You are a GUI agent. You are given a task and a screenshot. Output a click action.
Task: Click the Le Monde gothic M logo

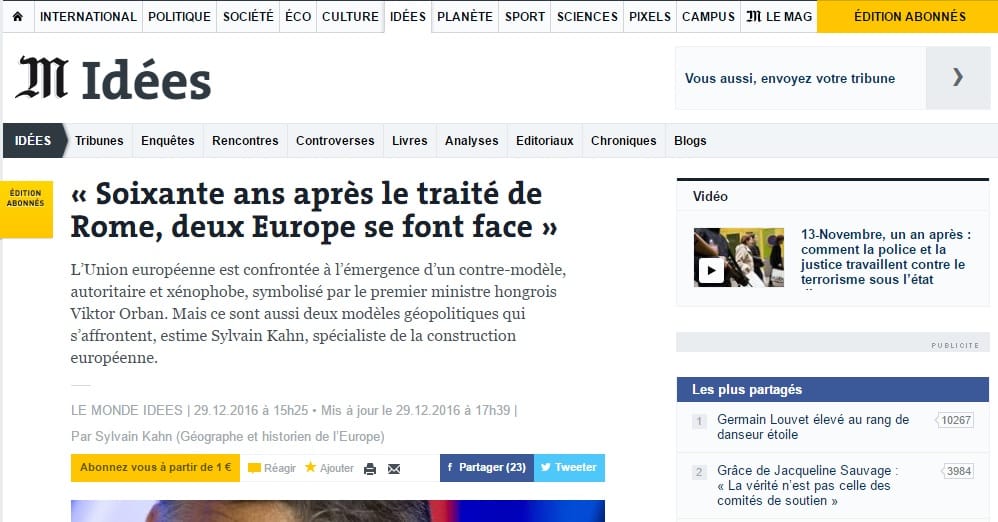(42, 78)
